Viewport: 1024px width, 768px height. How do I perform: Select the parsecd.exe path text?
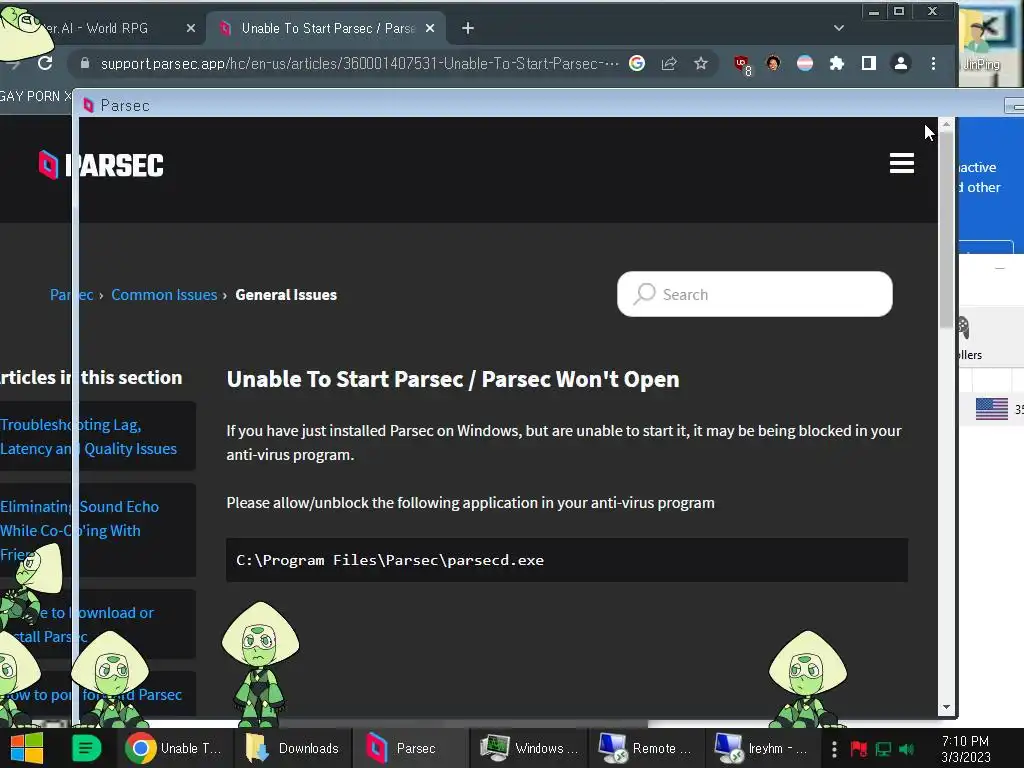click(x=390, y=560)
